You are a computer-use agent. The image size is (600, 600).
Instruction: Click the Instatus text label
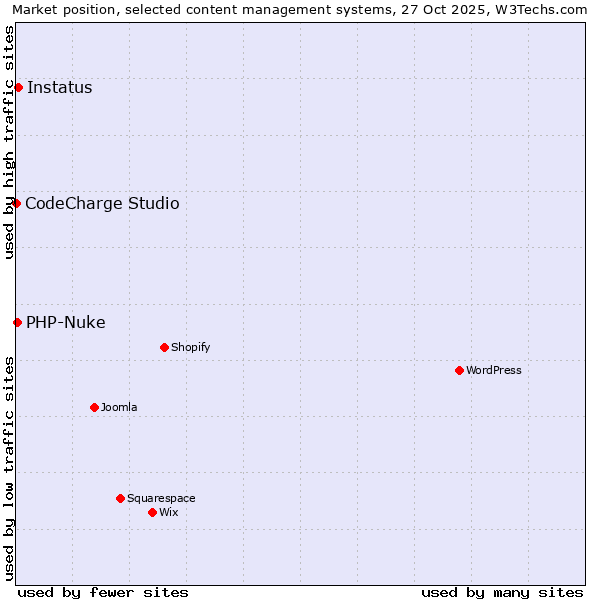(x=59, y=88)
